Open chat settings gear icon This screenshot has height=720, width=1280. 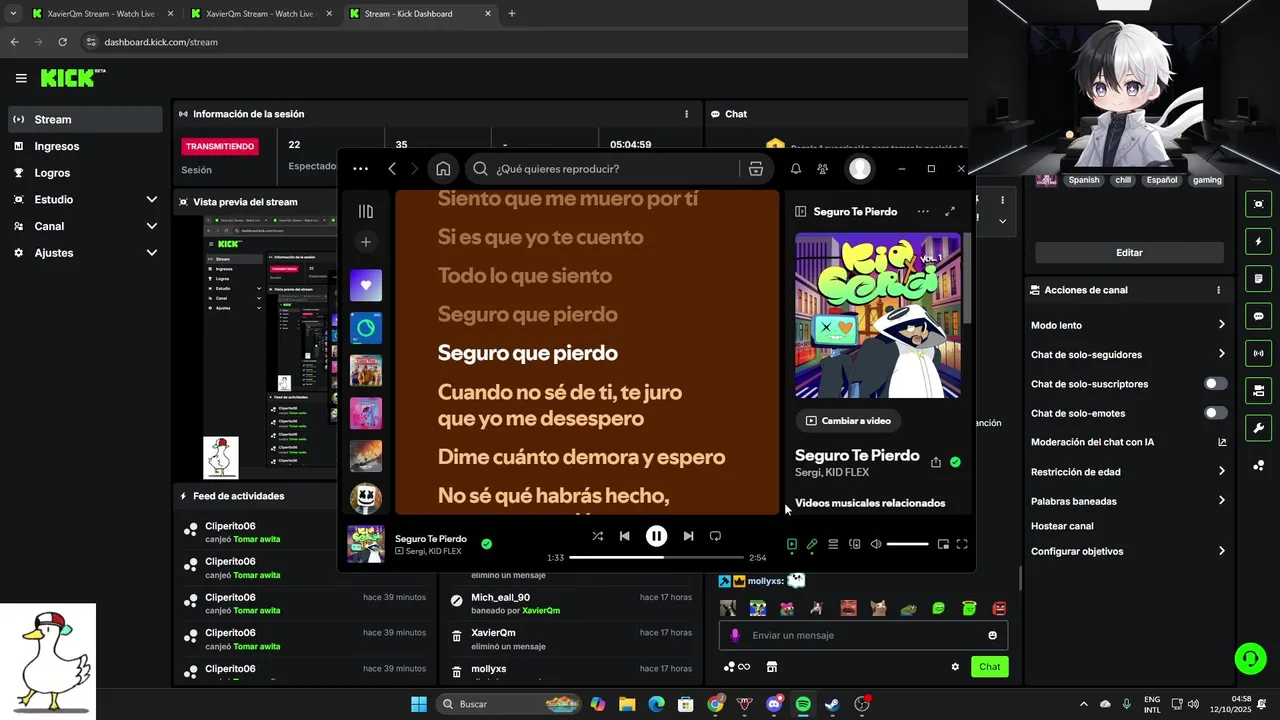(x=955, y=667)
